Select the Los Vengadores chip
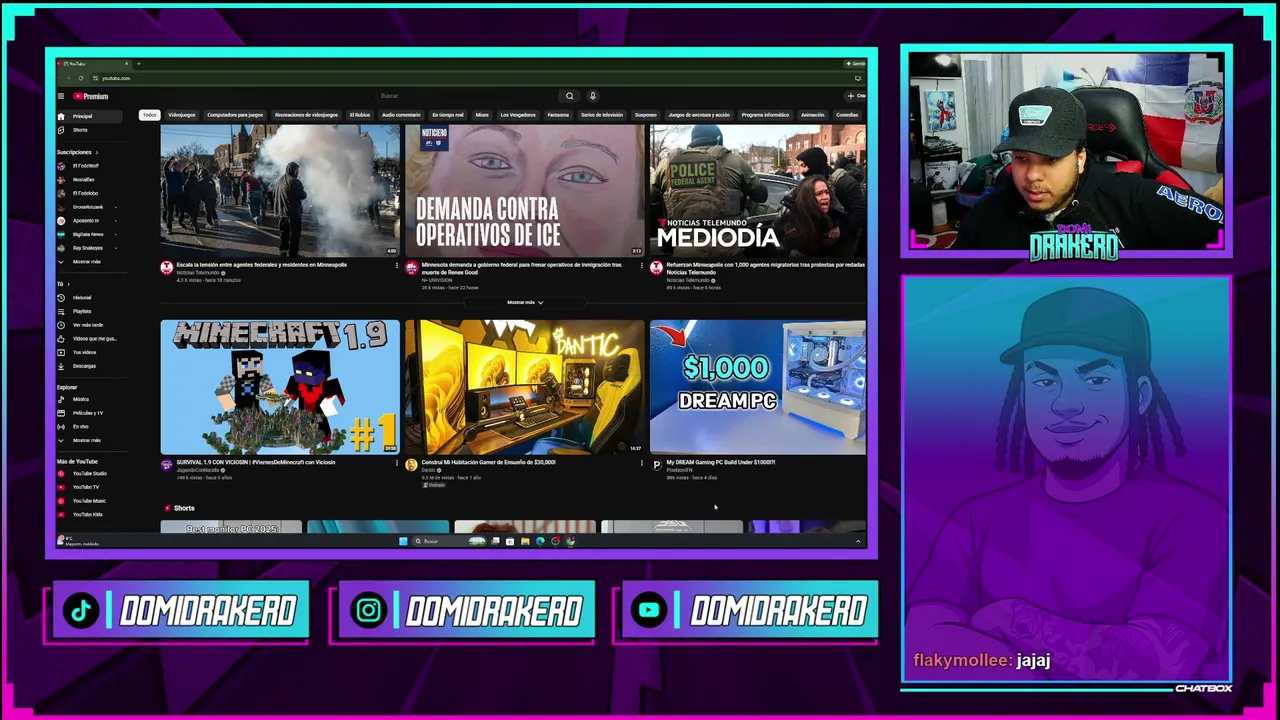This screenshot has height=720, width=1280. [518, 115]
